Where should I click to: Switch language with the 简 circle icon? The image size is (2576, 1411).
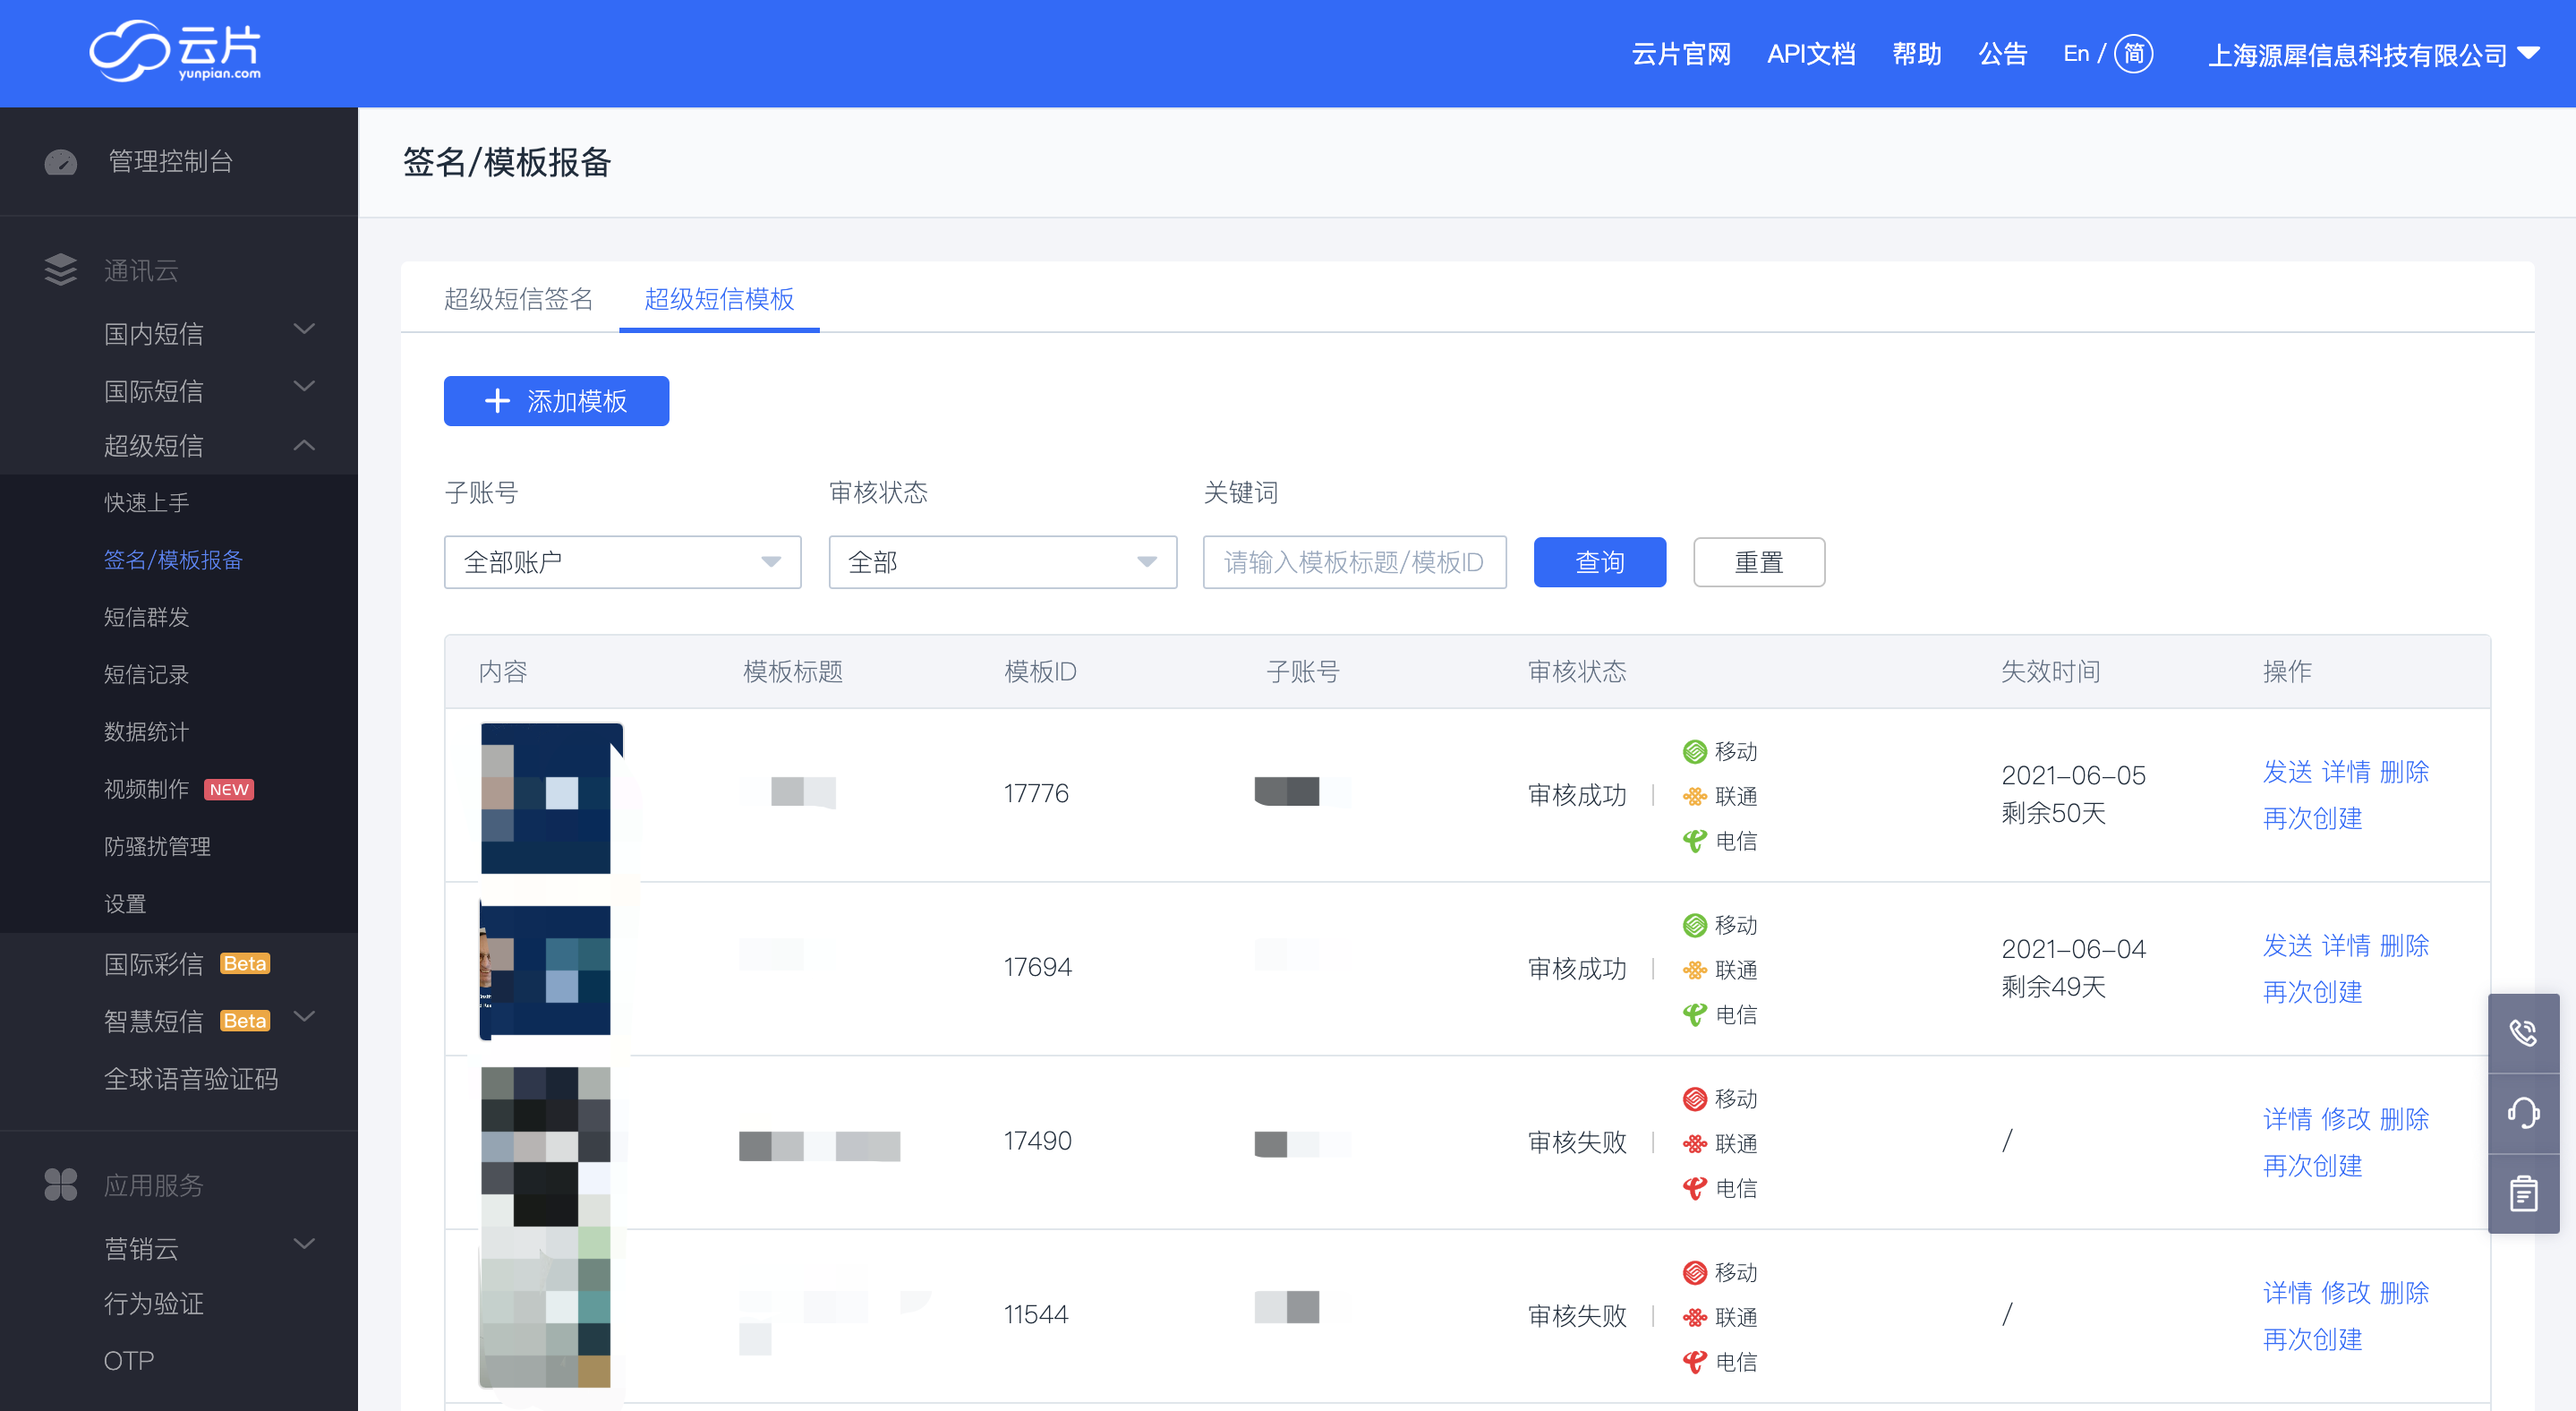coord(2133,54)
